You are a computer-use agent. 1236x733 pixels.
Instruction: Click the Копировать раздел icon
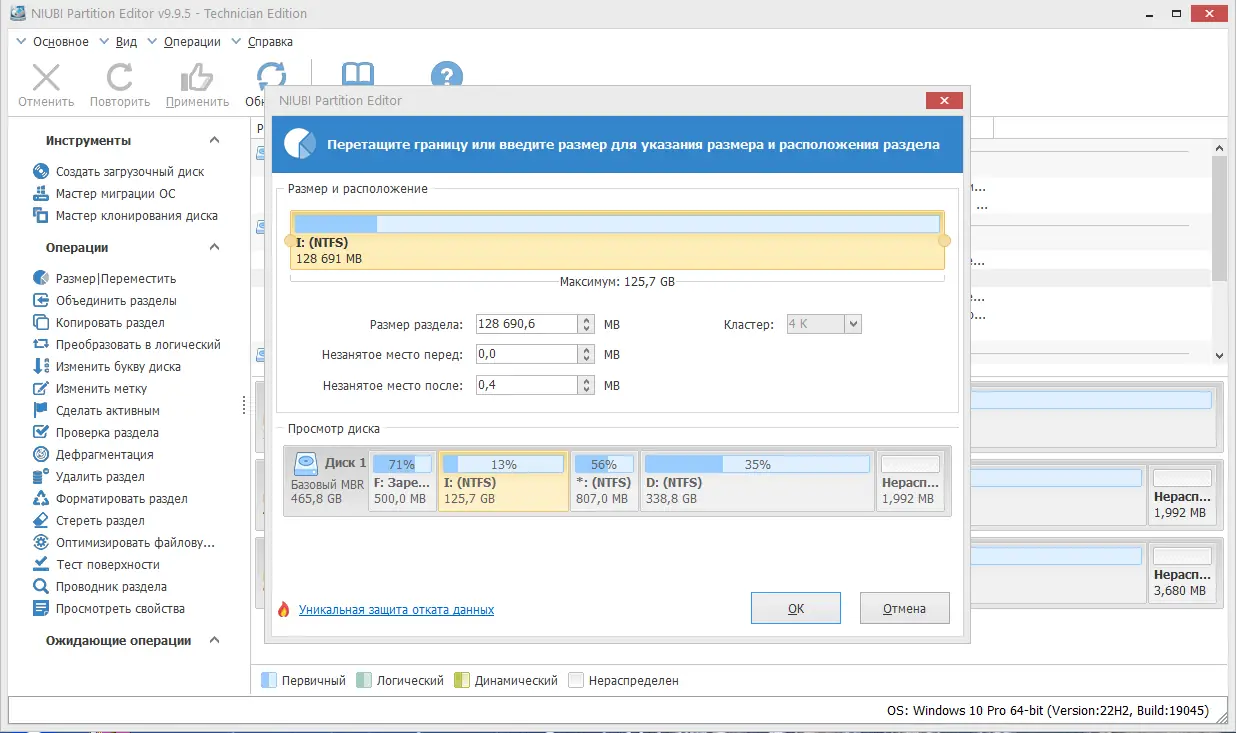[x=41, y=323]
